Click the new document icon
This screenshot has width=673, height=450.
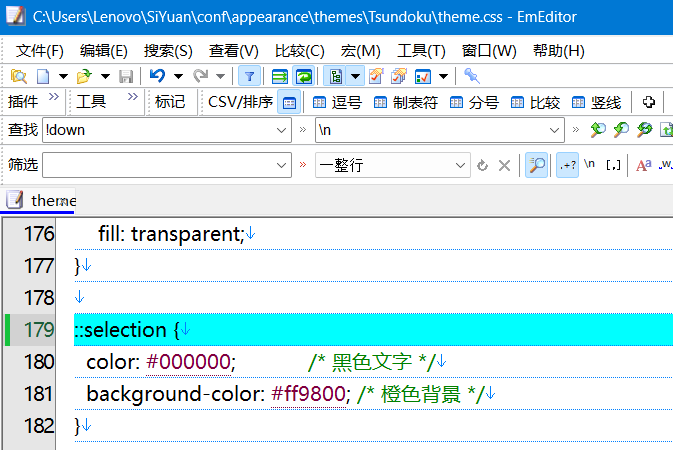(x=43, y=76)
